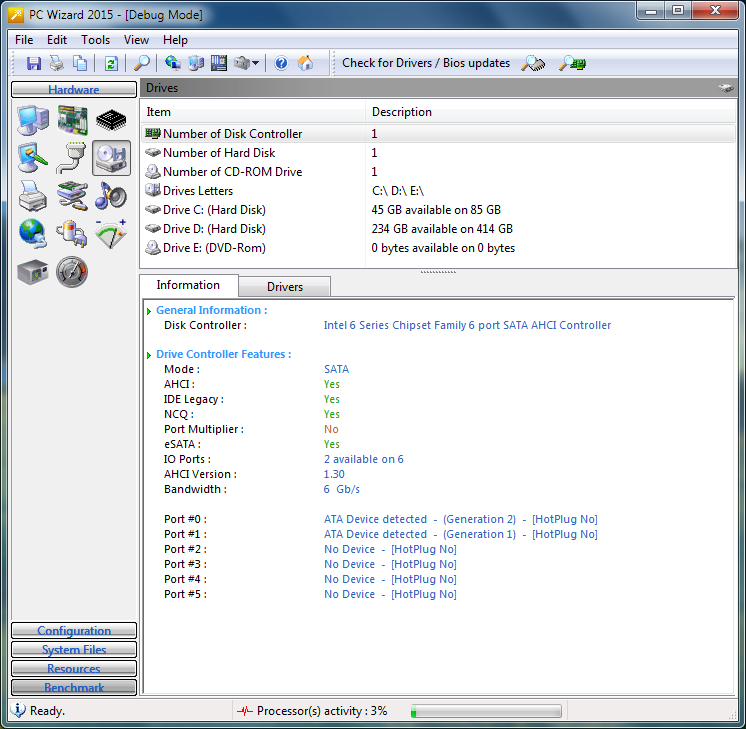Click the Item column header
746x729 pixels.
pyautogui.click(x=253, y=112)
